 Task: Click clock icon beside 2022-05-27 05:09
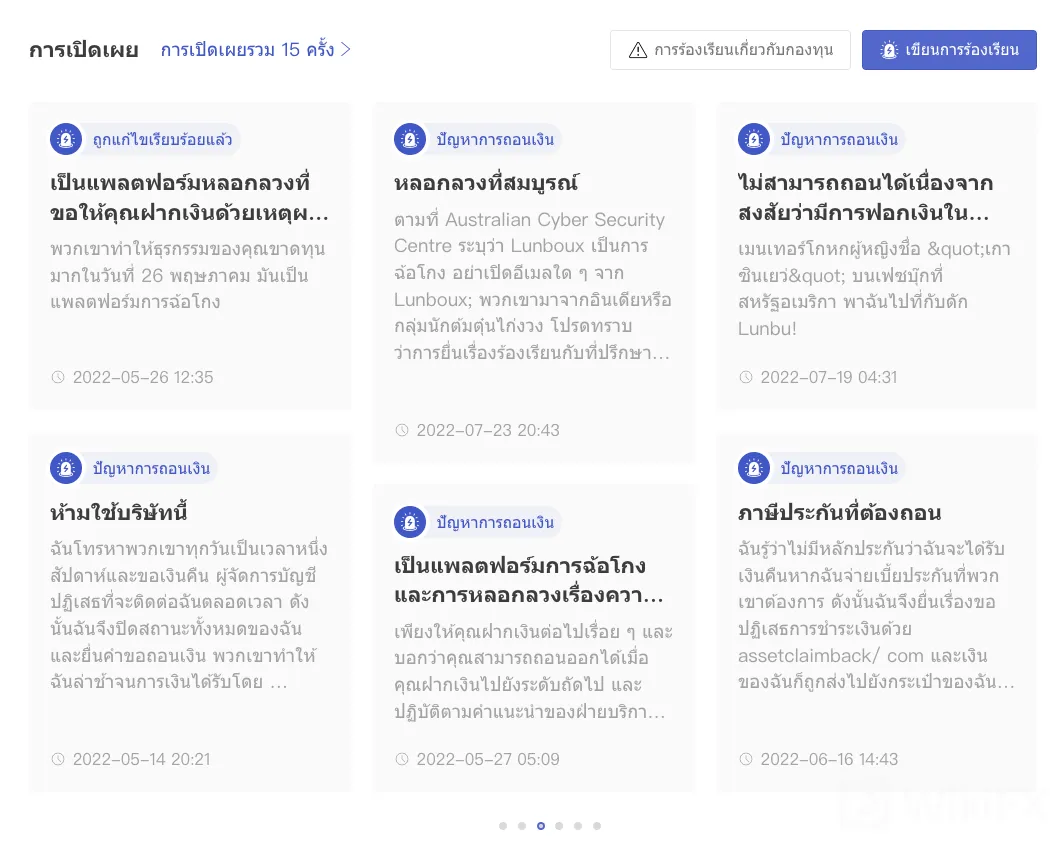tap(402, 759)
